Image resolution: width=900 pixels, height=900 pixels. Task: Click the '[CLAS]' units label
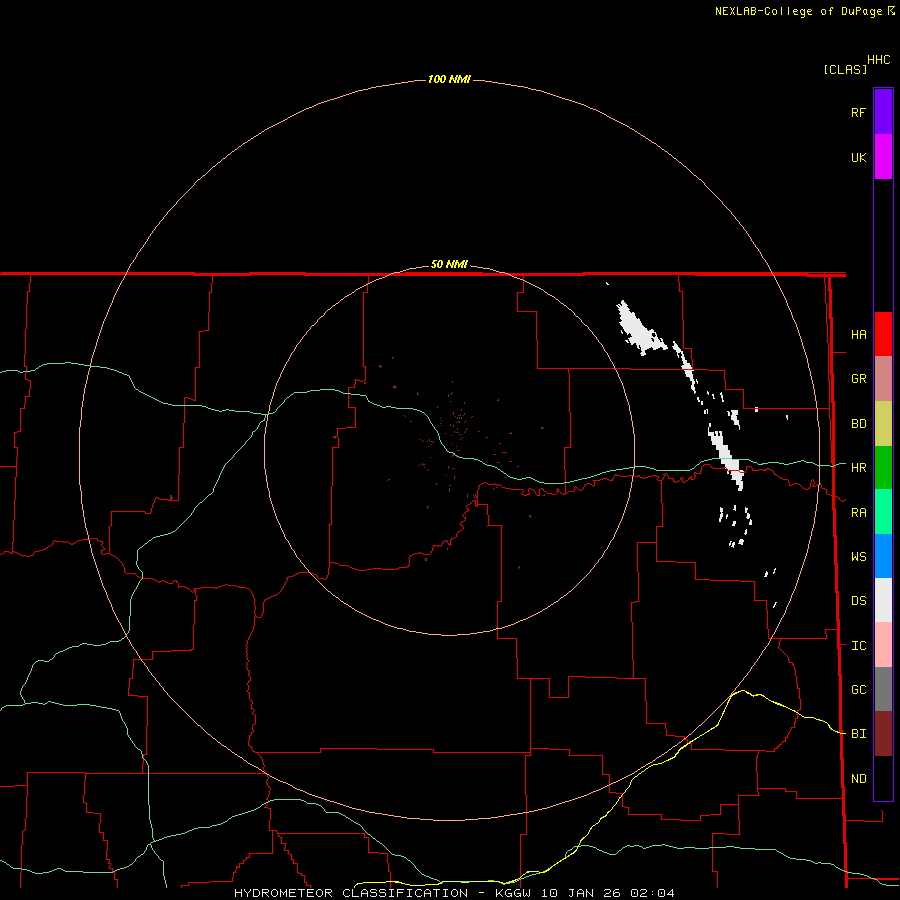pos(845,70)
